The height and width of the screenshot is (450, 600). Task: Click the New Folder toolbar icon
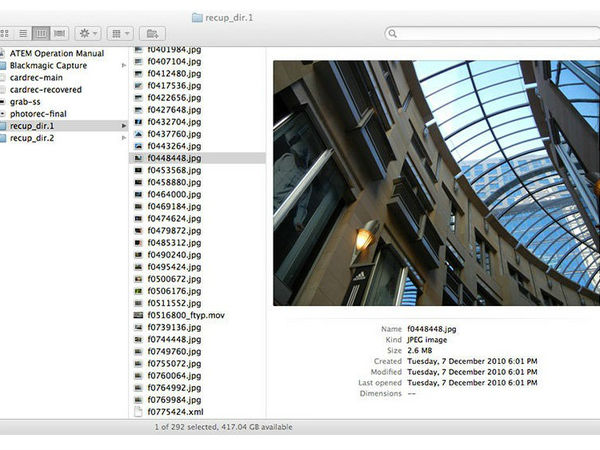tap(150, 34)
